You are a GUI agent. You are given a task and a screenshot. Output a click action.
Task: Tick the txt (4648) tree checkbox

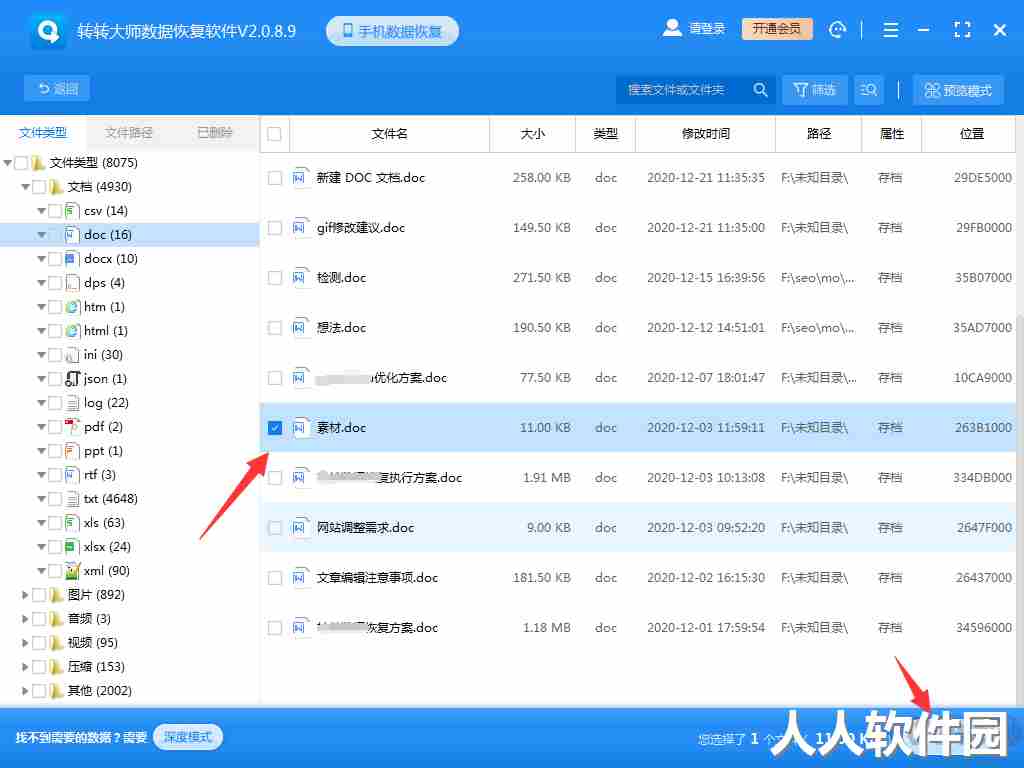coord(55,499)
